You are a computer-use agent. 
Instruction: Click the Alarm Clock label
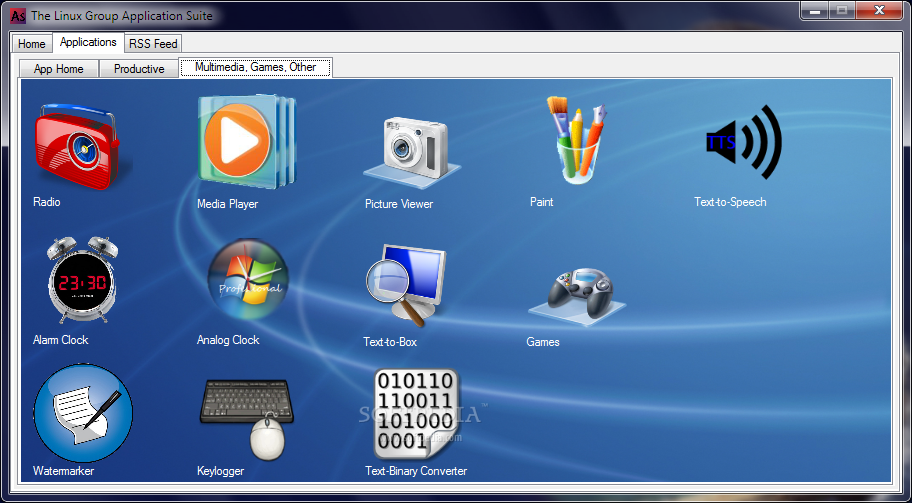click(60, 340)
